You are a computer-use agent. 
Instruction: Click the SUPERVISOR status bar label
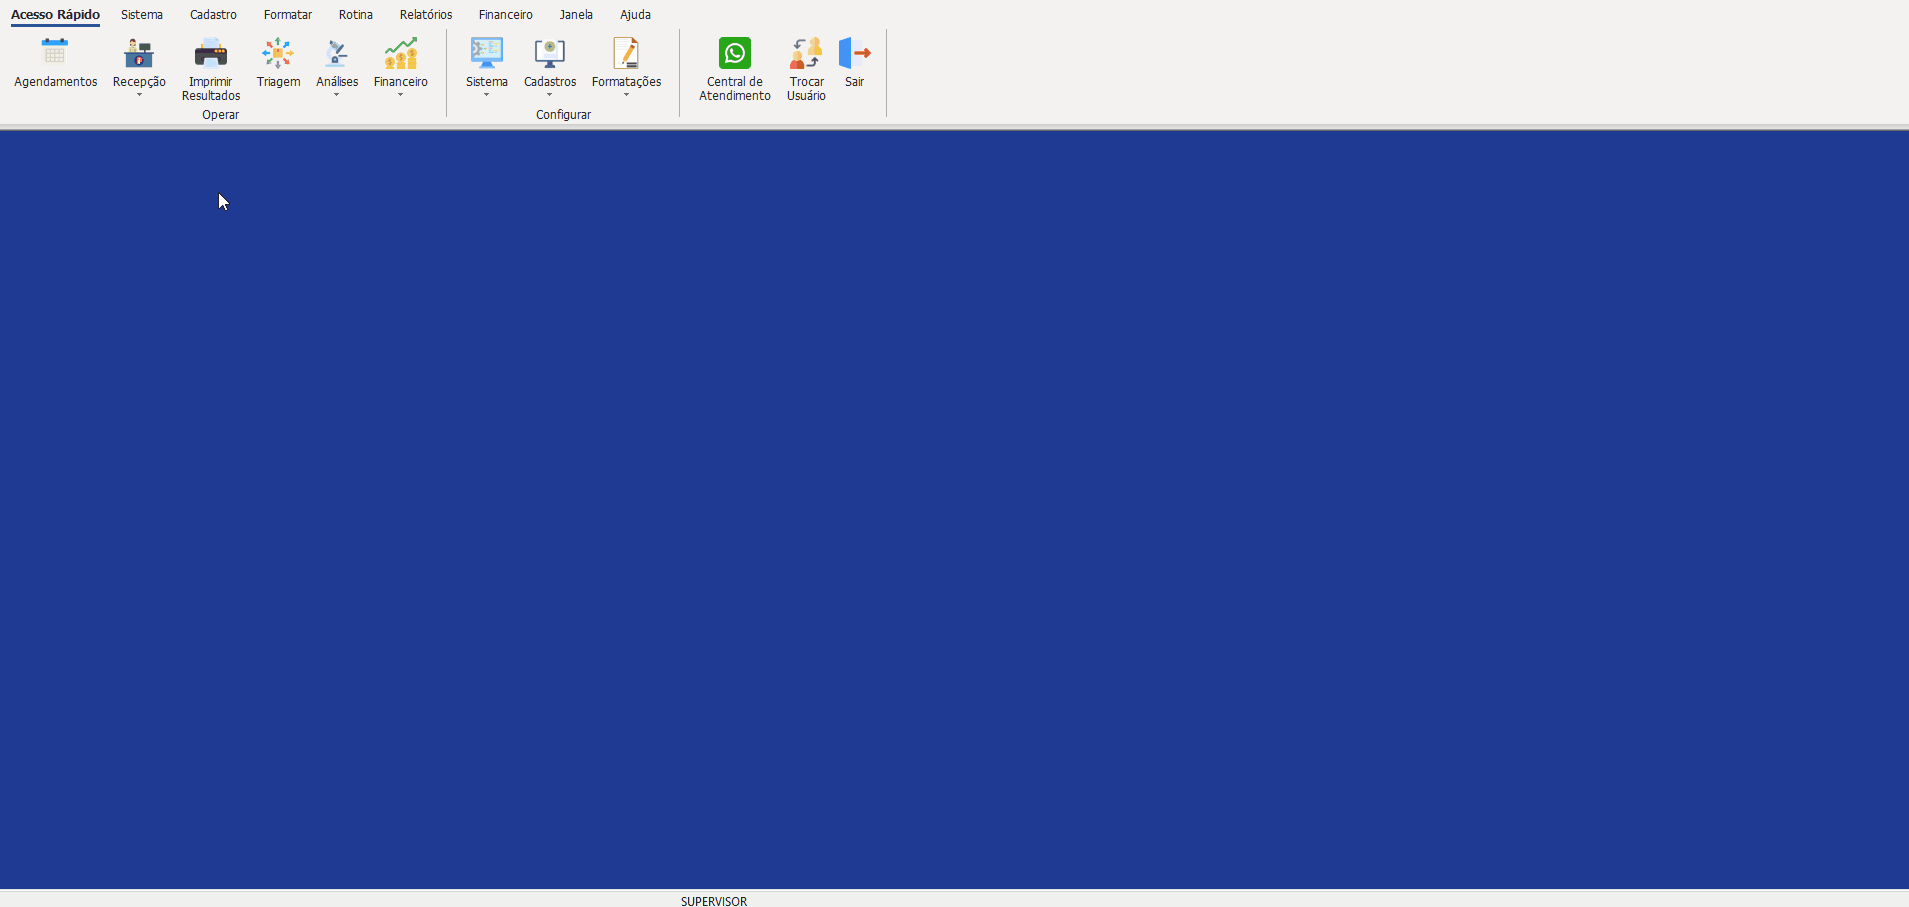(714, 901)
